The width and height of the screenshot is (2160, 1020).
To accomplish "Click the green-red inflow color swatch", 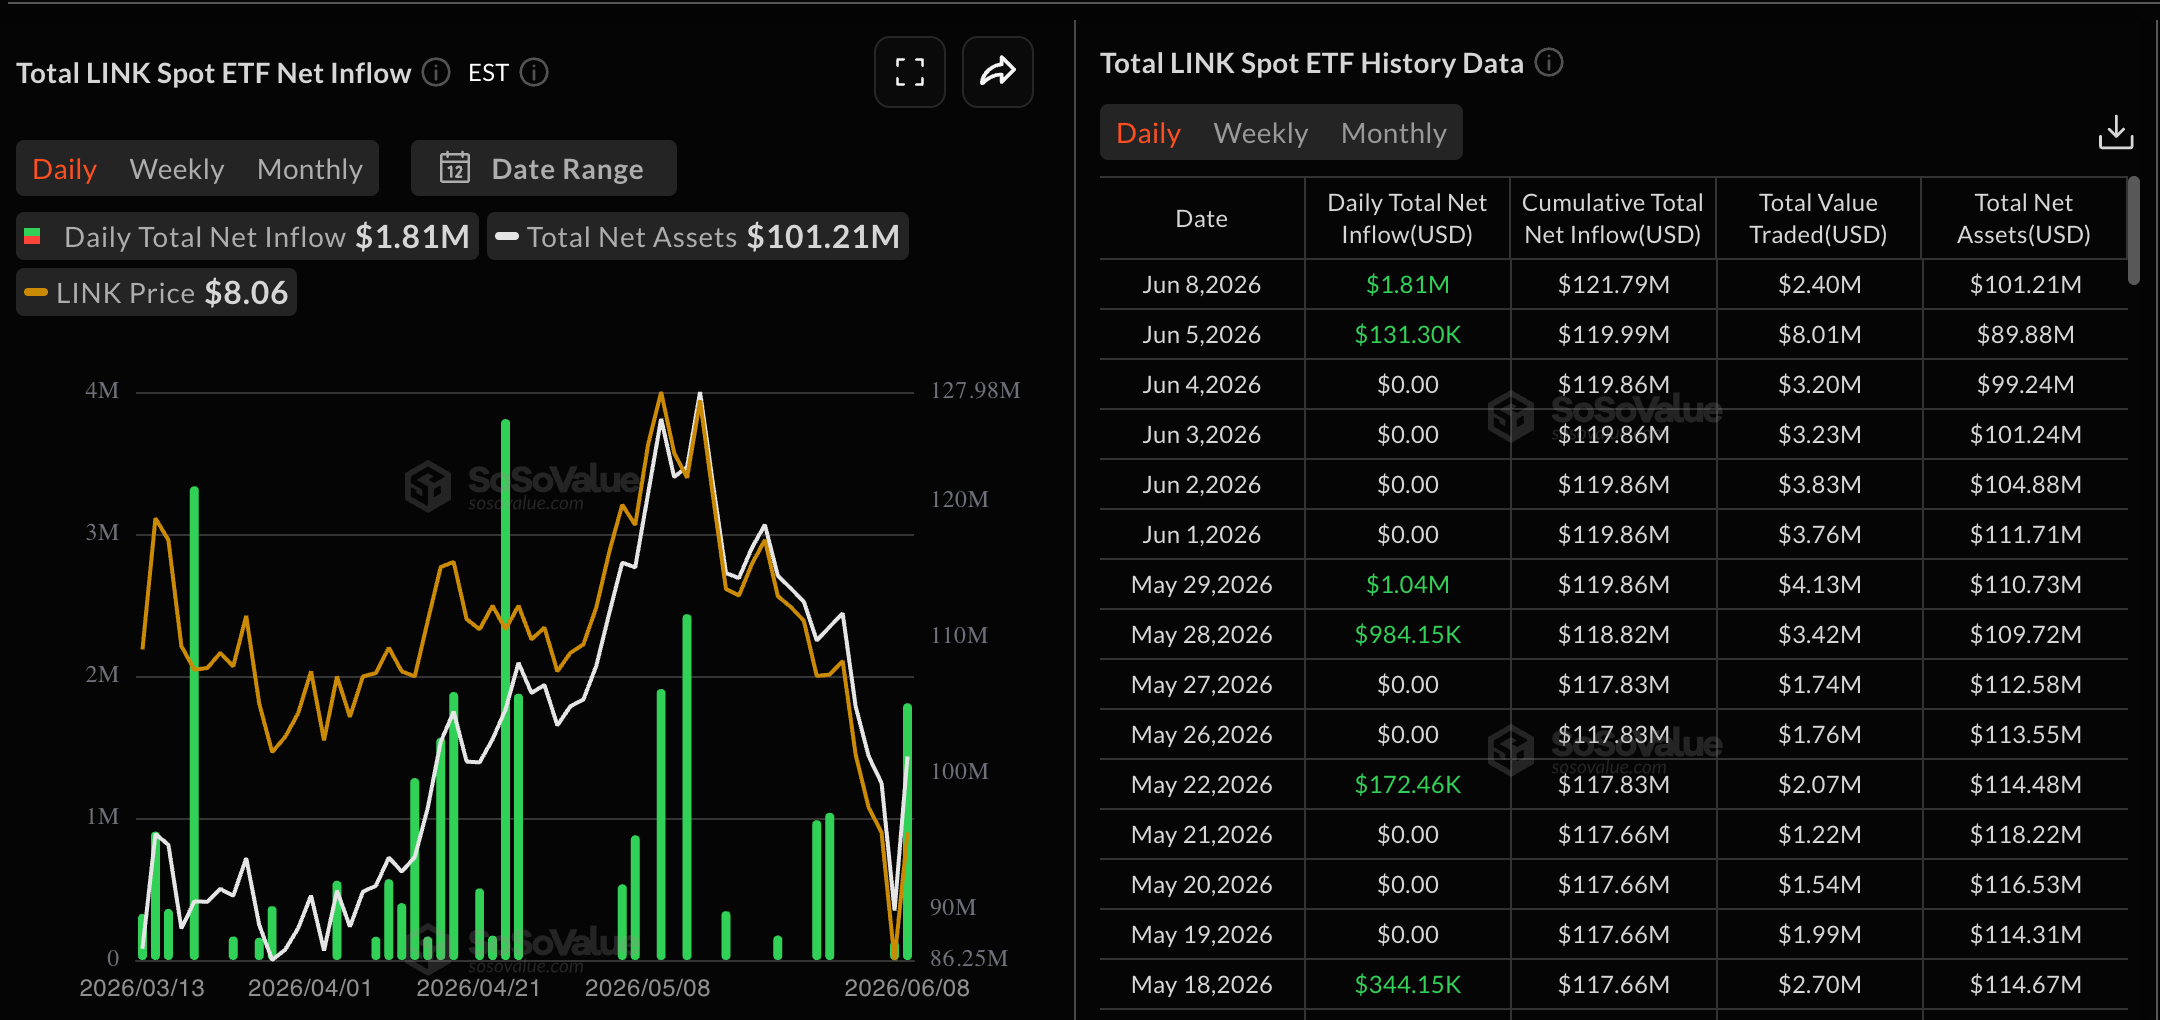I will pos(32,236).
